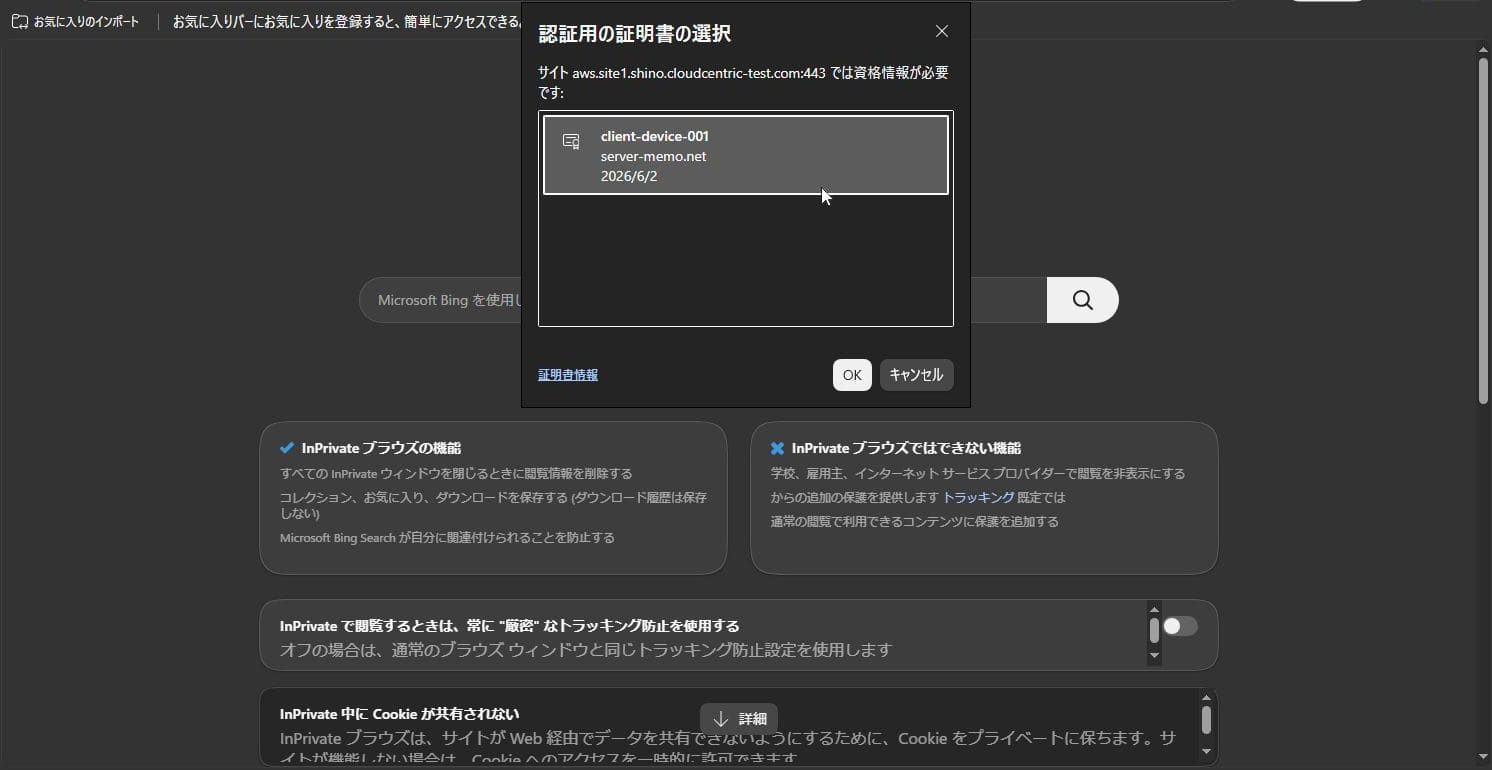The height and width of the screenshot is (770, 1492).
Task: Click the certificate icon beside client-device-001
Action: (571, 141)
